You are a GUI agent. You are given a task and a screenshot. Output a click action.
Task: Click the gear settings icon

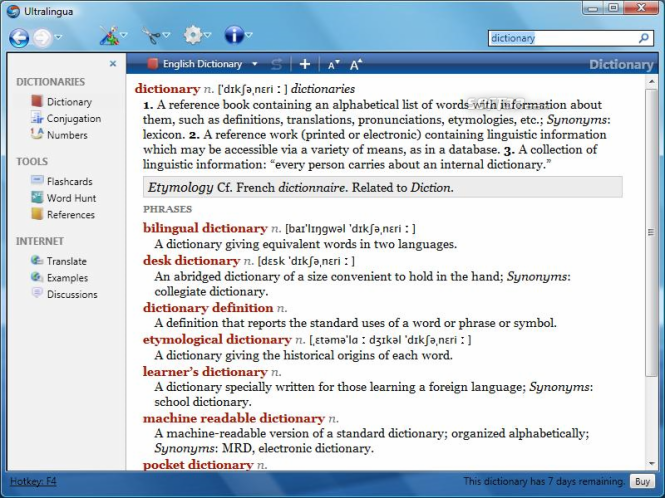pyautogui.click(x=193, y=35)
